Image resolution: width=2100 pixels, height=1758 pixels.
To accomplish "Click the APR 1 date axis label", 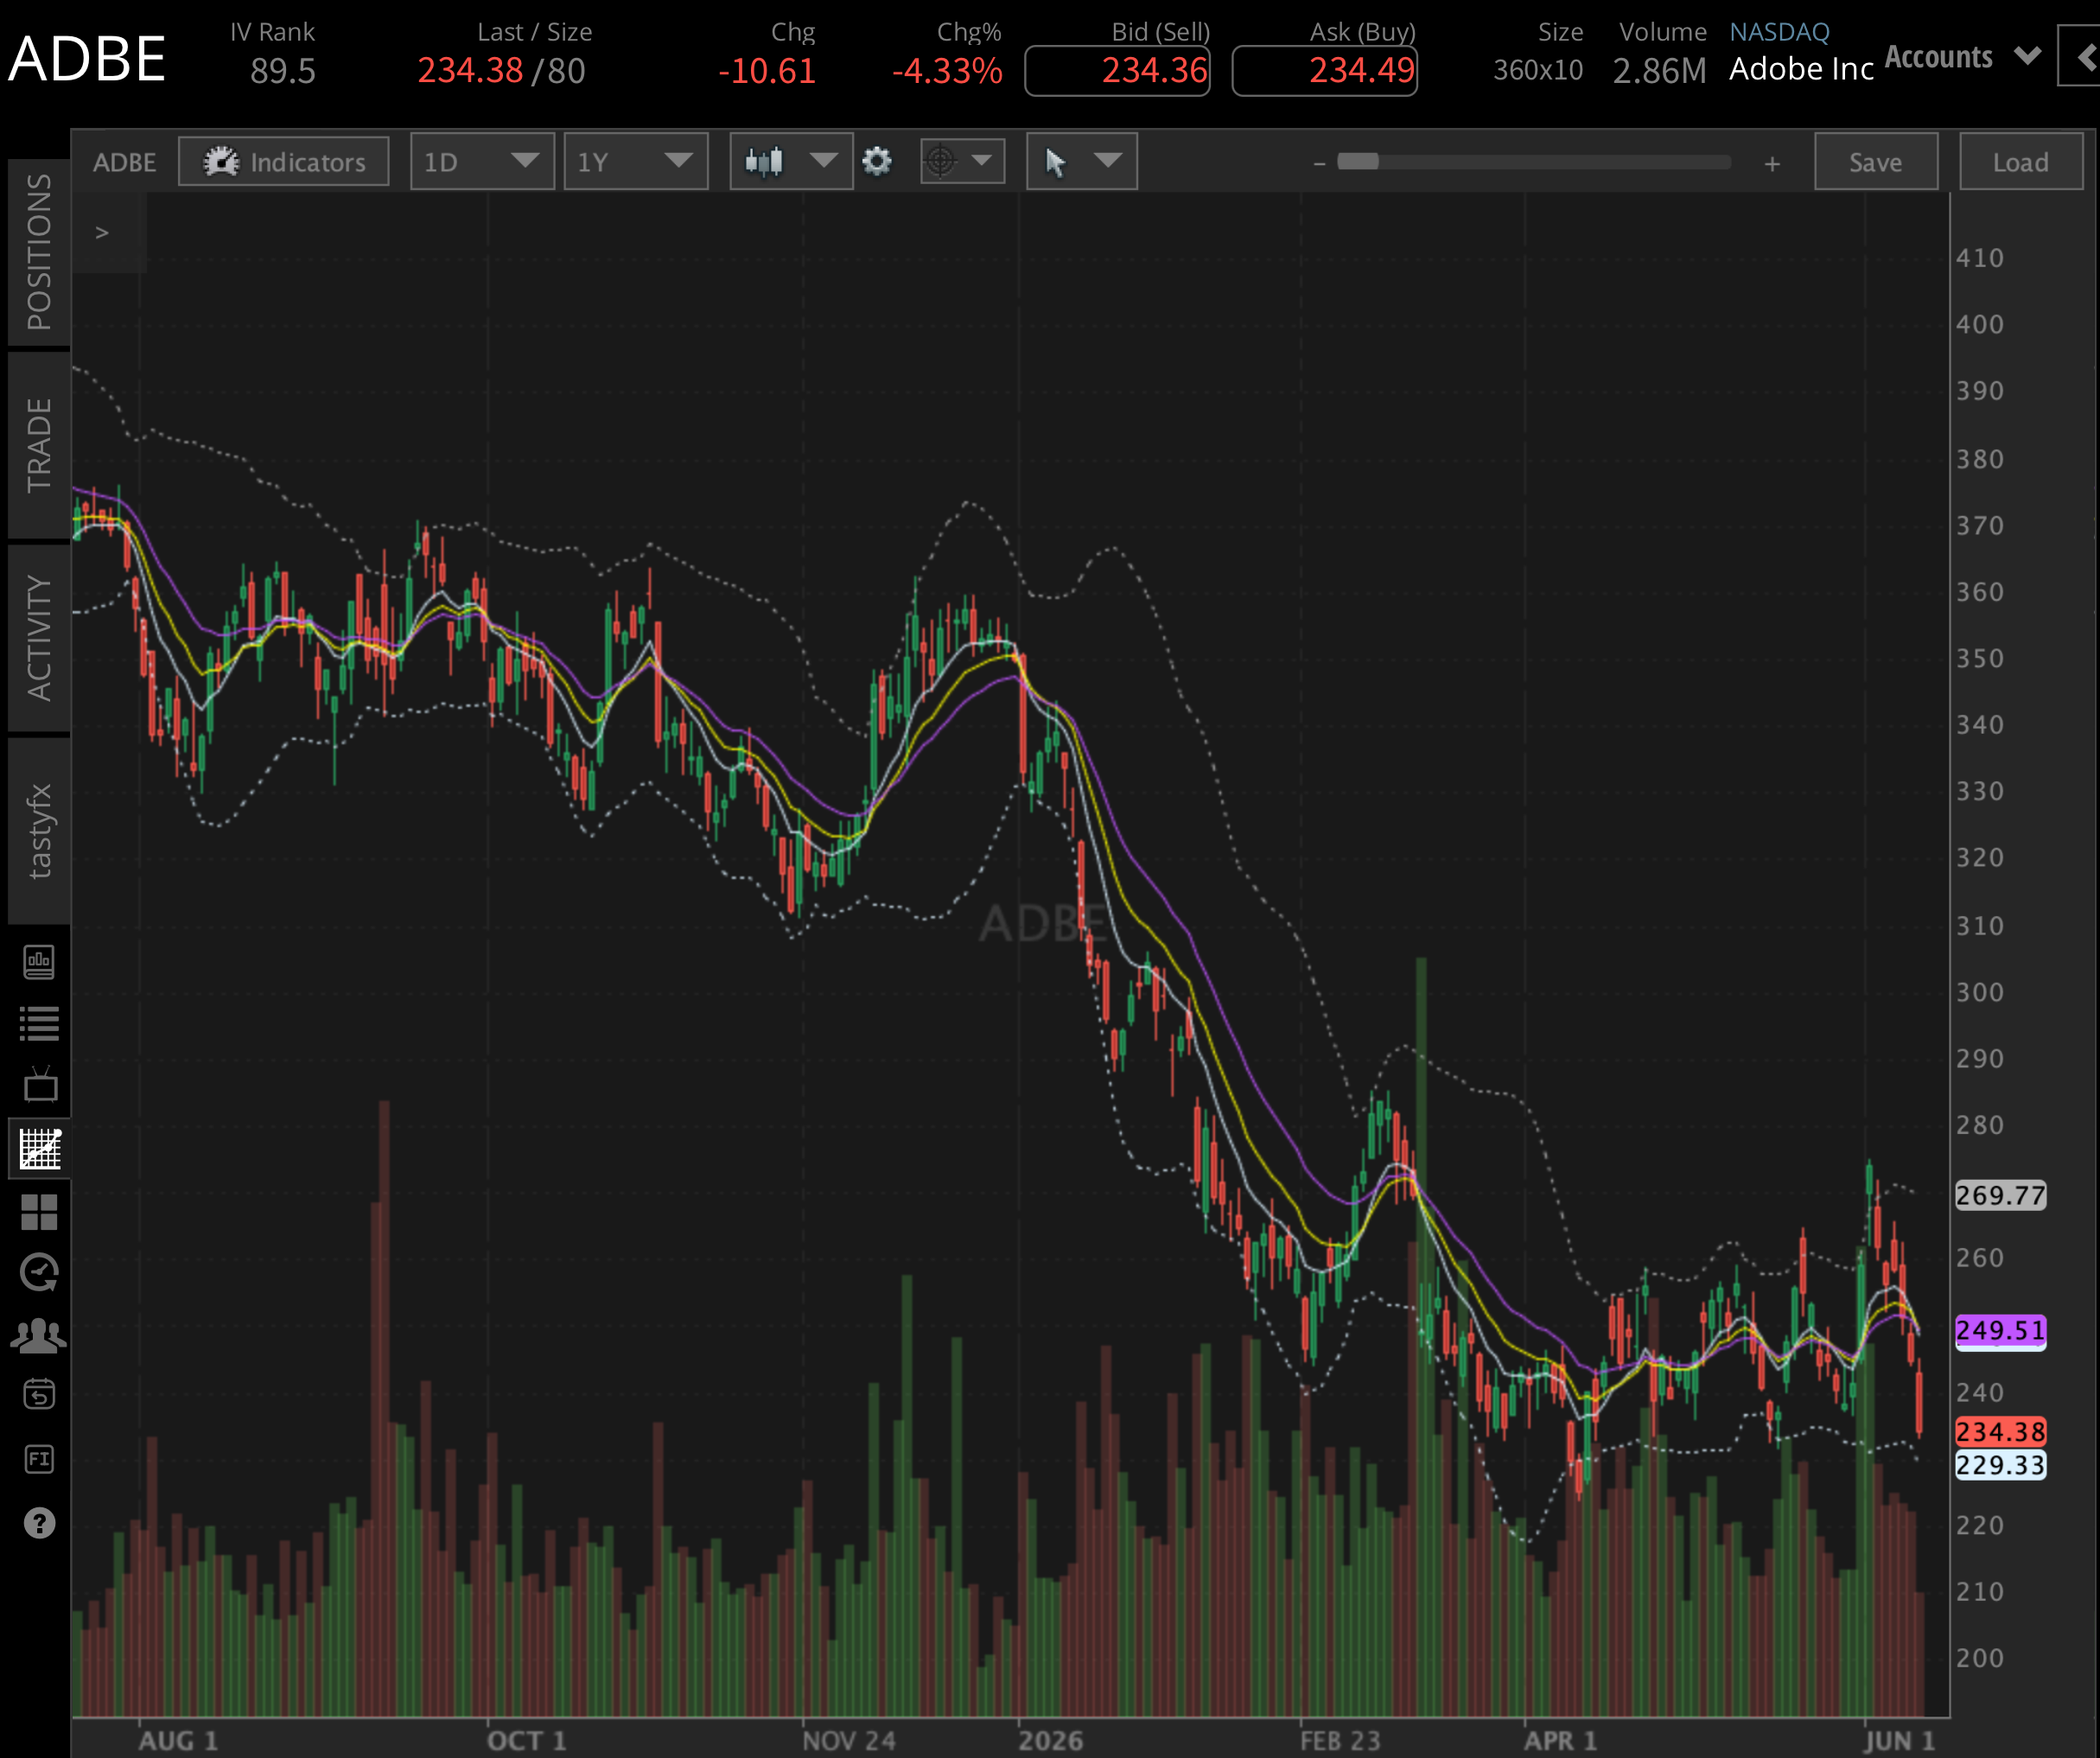I will click(1560, 1740).
